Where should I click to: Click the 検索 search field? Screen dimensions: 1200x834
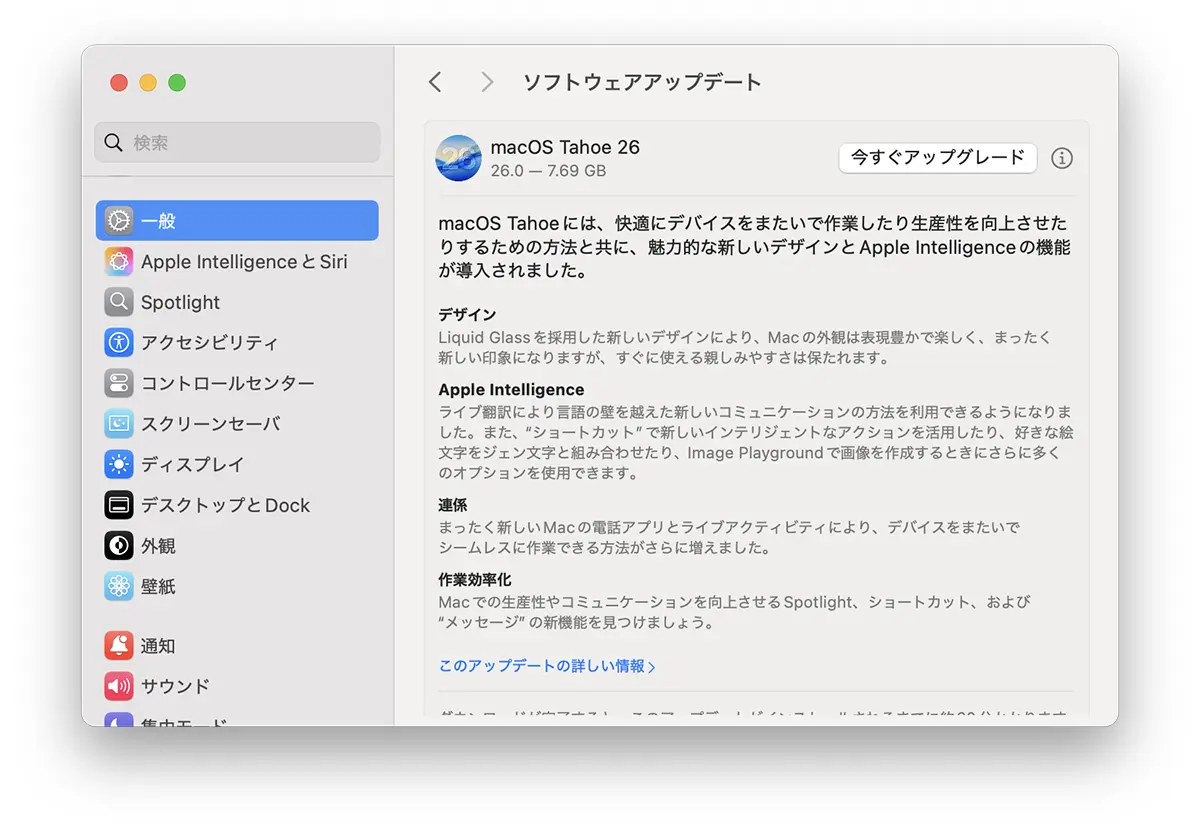(236, 142)
